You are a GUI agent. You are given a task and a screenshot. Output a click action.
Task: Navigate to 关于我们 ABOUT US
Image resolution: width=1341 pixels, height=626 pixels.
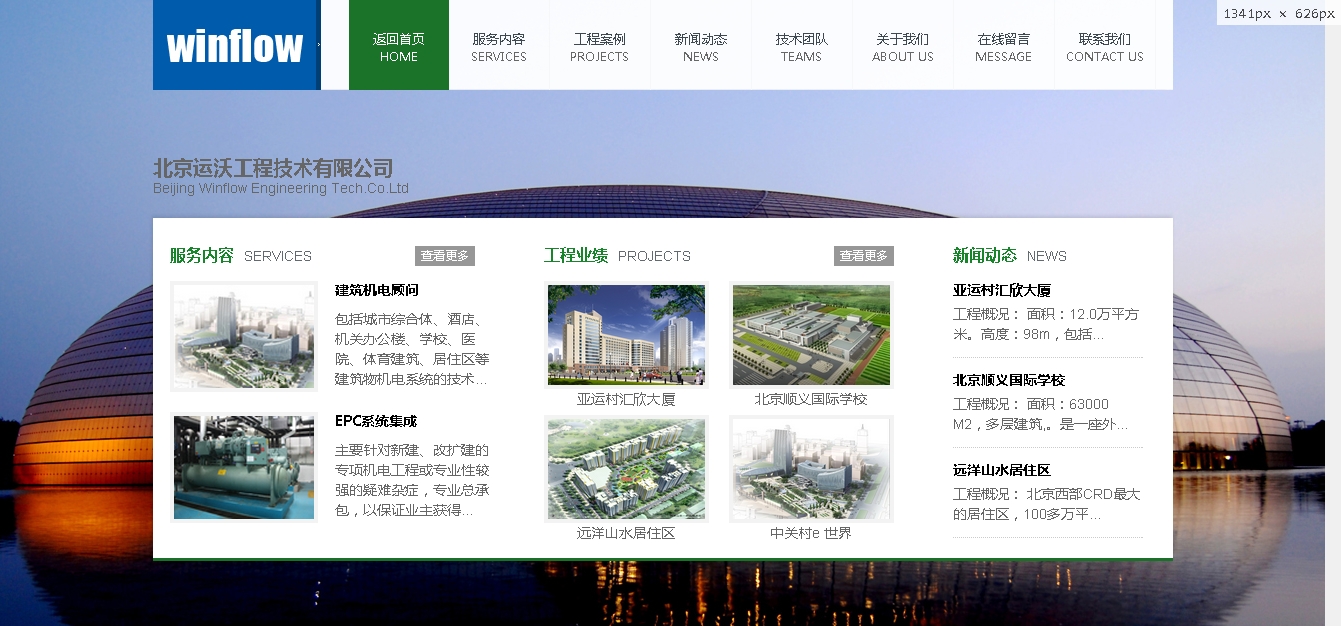click(x=903, y=47)
